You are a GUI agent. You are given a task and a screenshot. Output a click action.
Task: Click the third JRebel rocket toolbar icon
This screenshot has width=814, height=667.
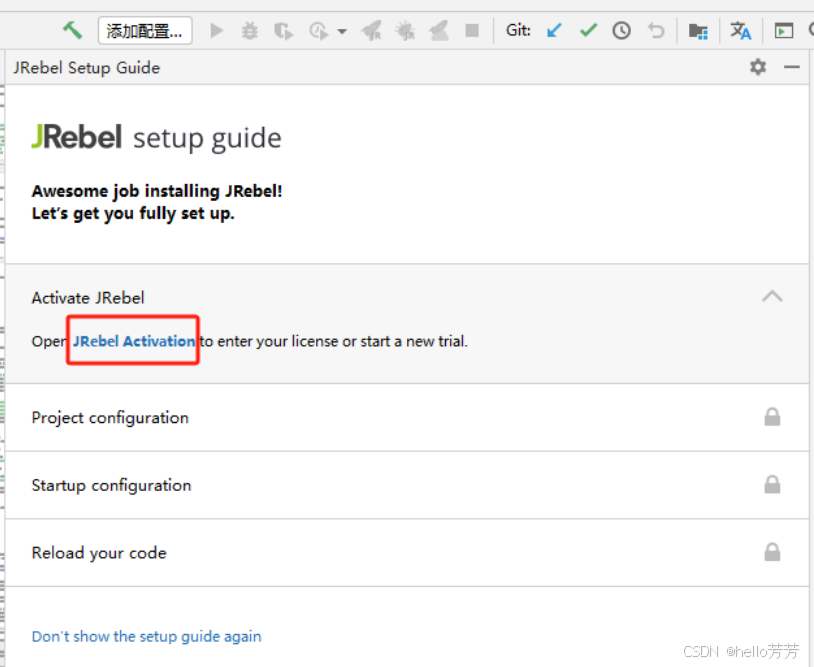tap(439, 31)
